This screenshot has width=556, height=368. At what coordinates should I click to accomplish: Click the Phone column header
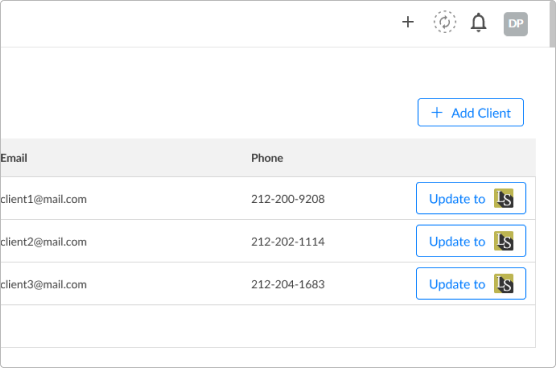click(267, 158)
